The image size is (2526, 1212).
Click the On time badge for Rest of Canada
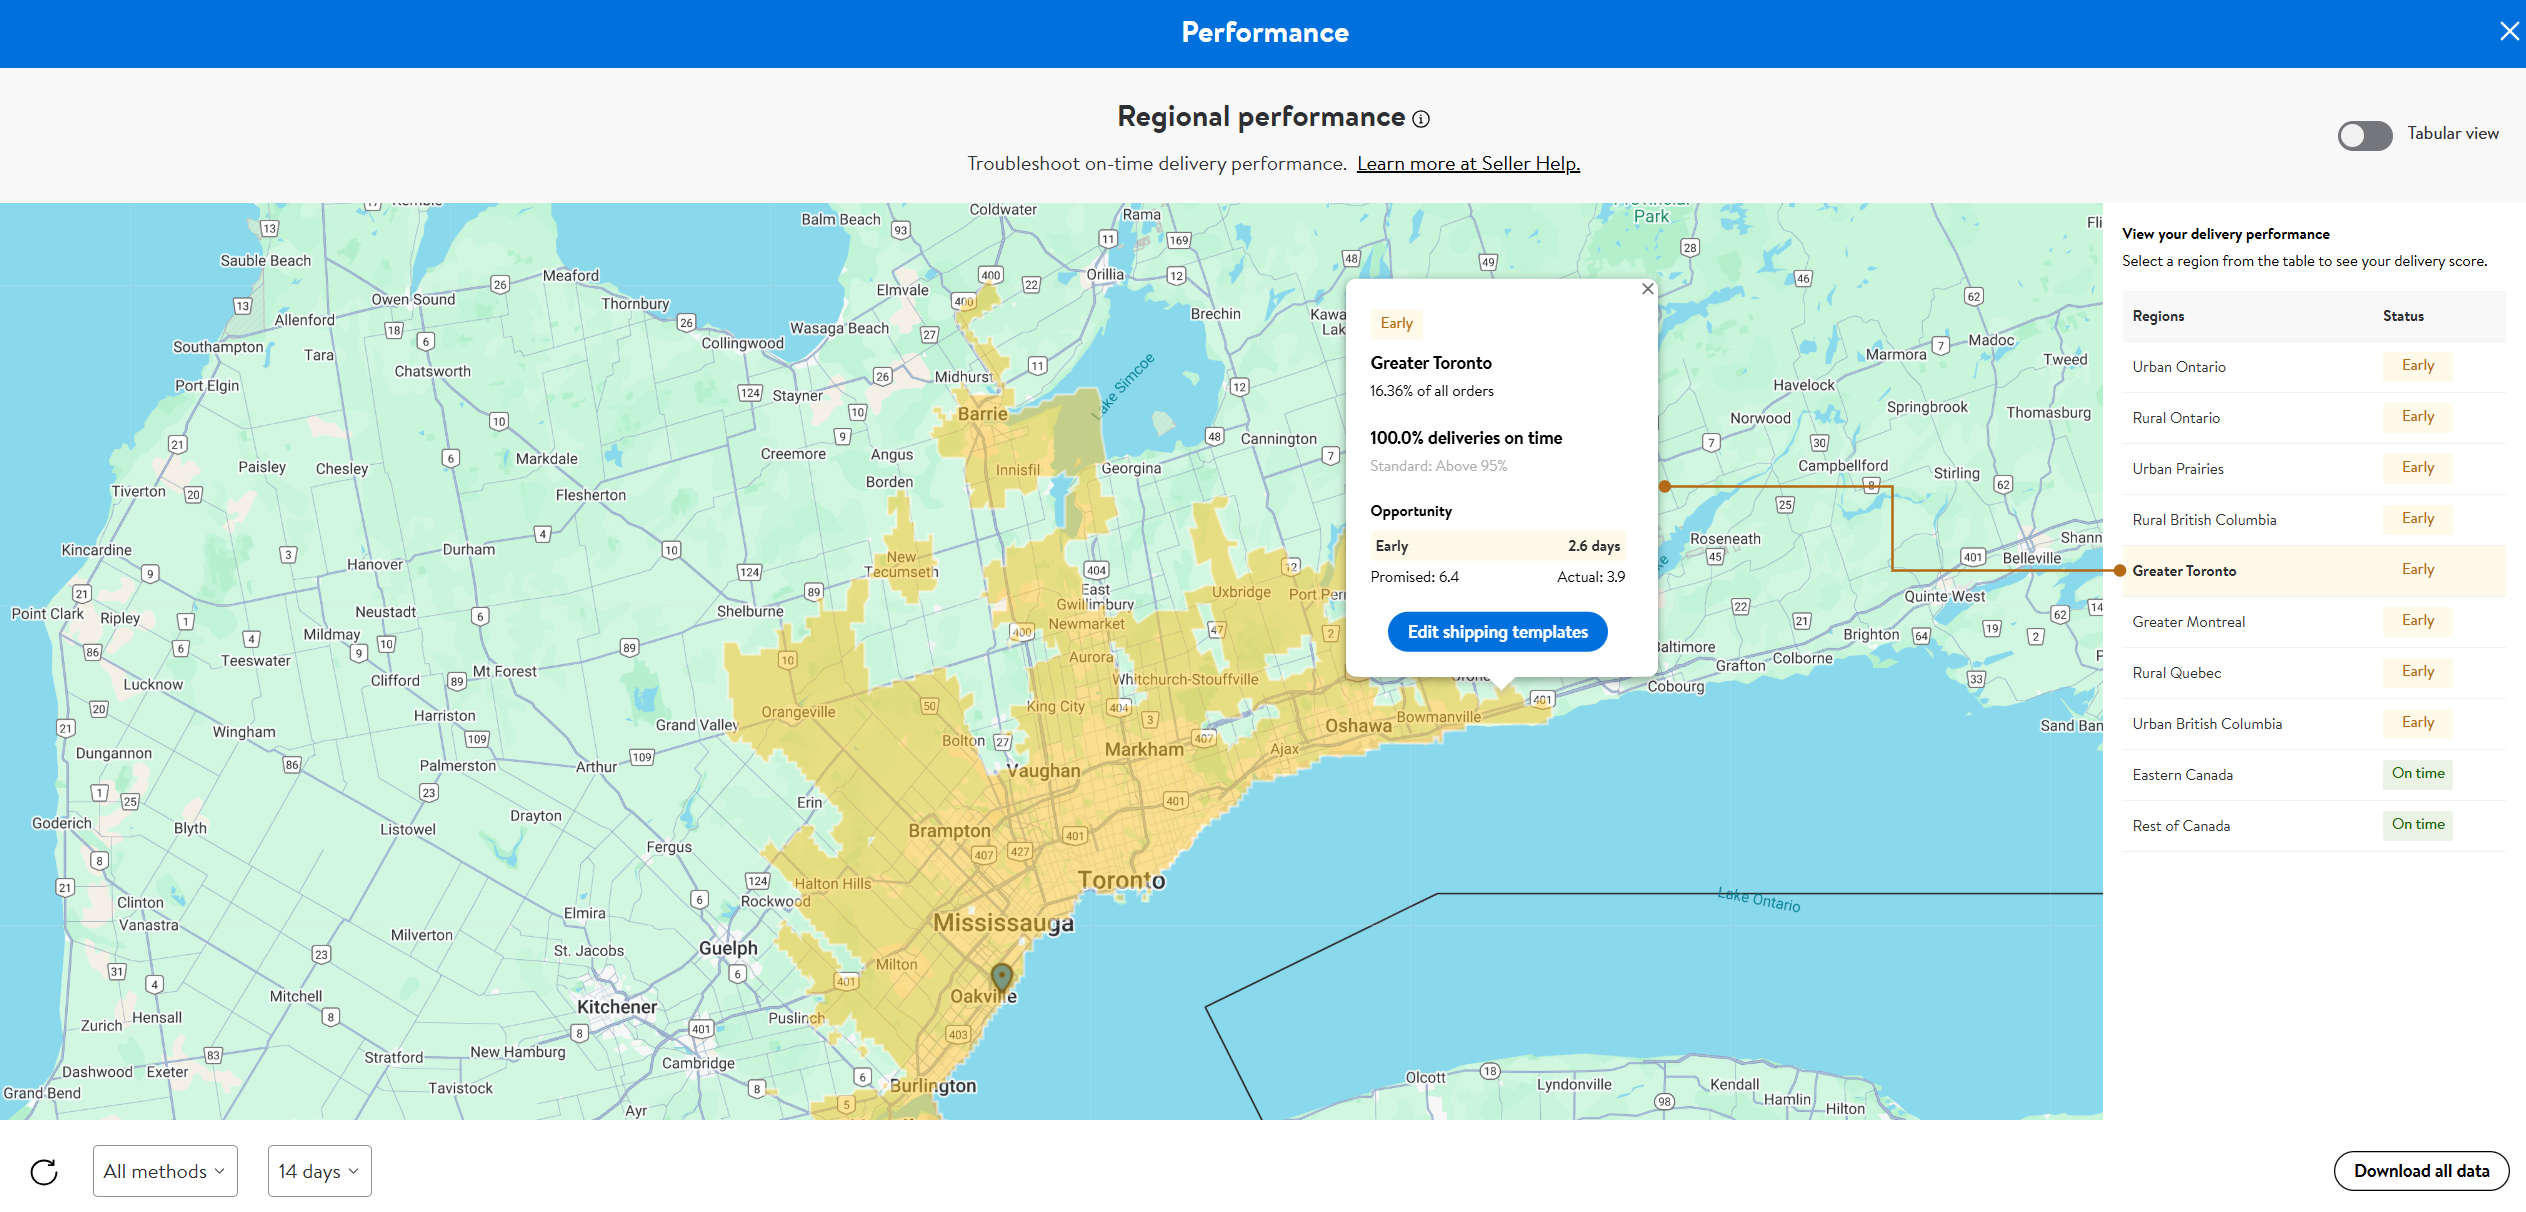pos(2417,825)
